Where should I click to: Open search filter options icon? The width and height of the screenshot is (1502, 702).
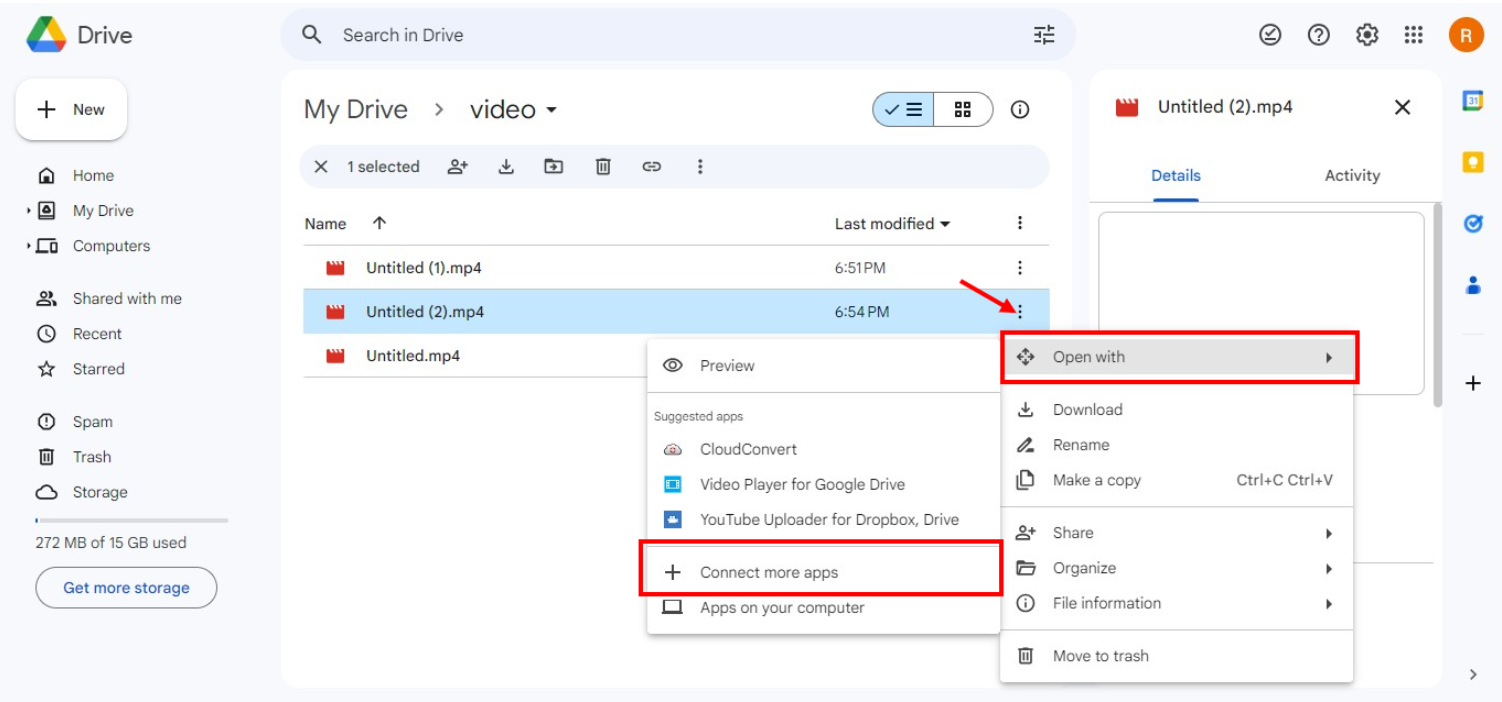(1044, 35)
